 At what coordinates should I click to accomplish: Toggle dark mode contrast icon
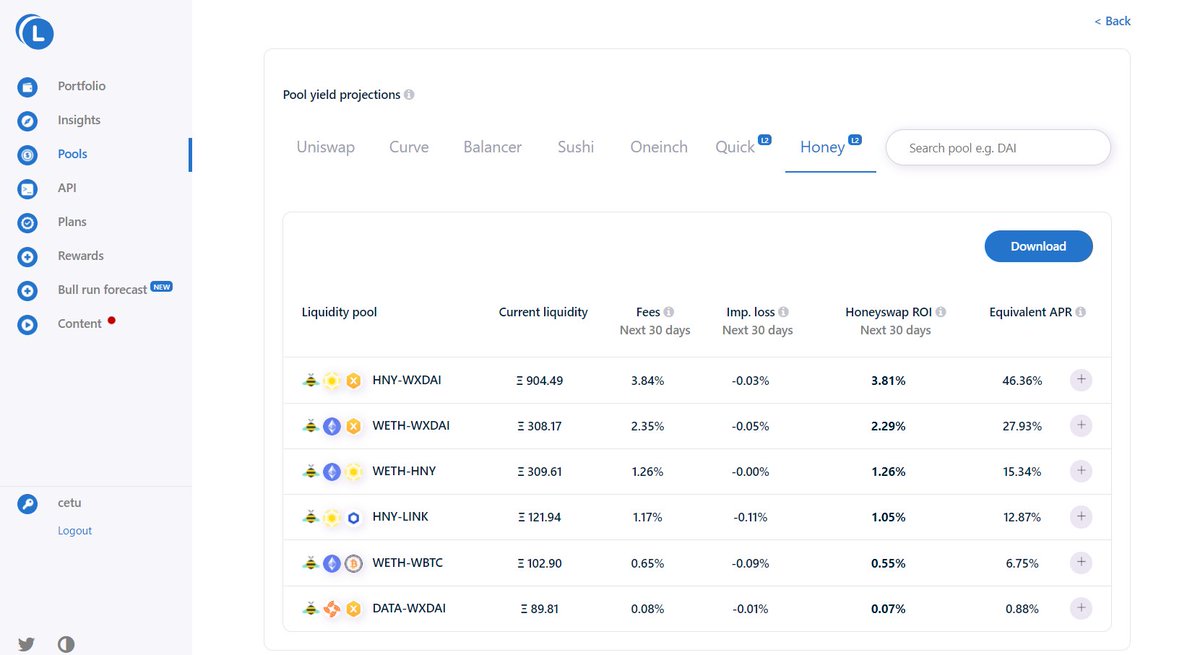(66, 645)
